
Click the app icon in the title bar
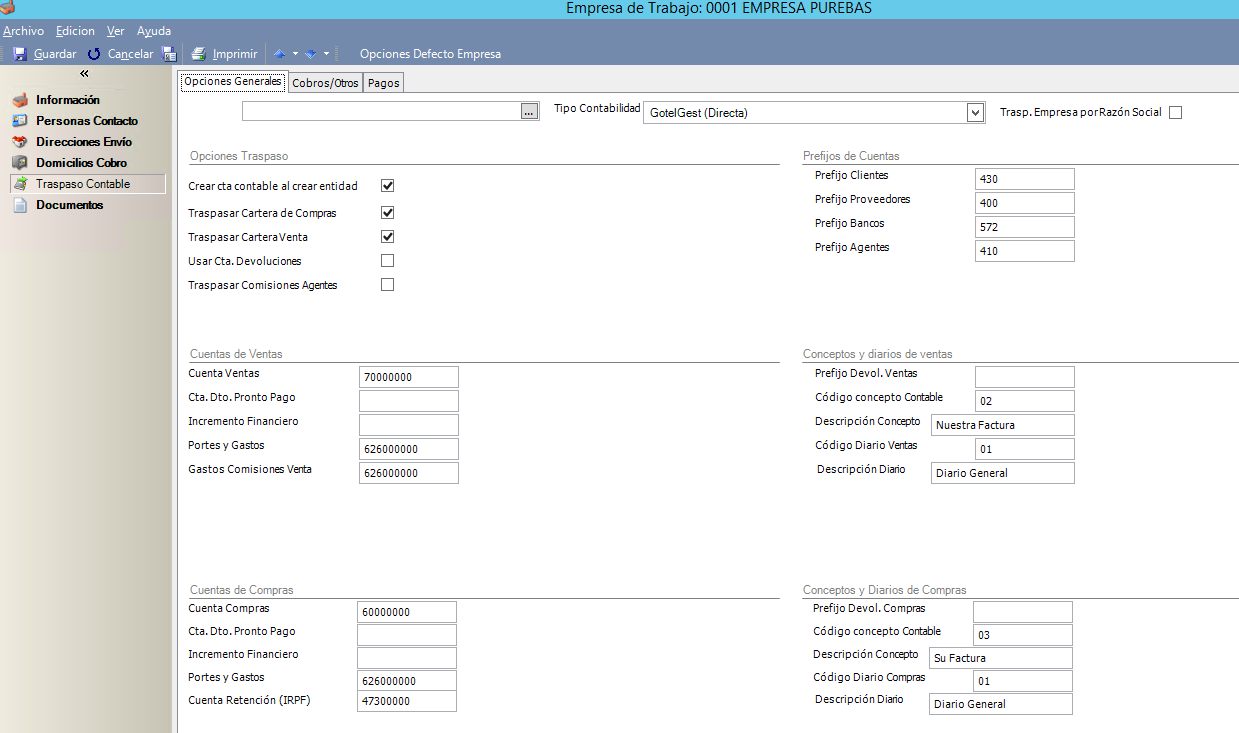point(9,8)
